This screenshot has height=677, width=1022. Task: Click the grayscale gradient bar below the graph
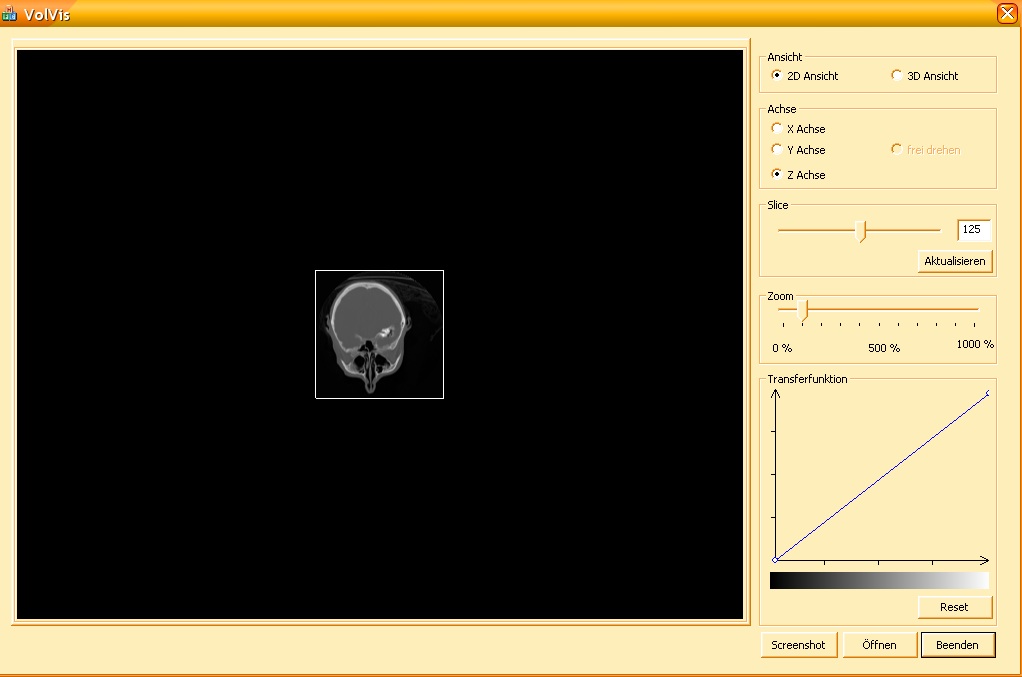coord(879,581)
